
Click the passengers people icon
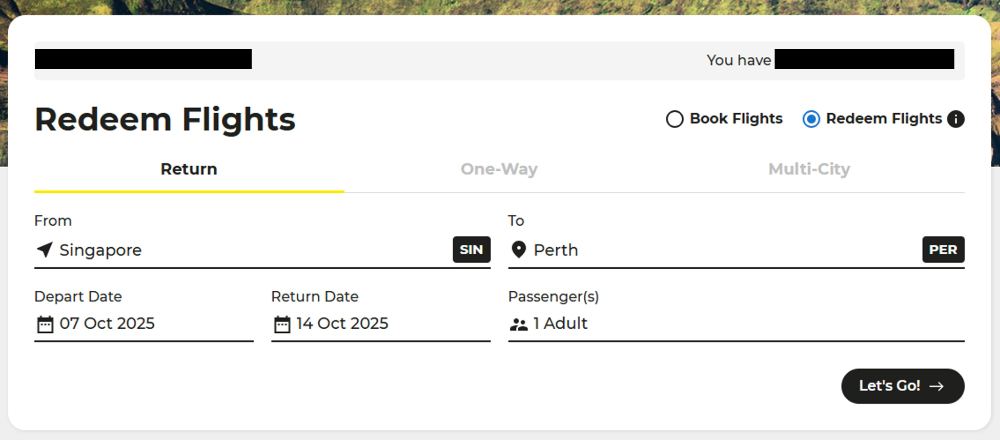(518, 324)
